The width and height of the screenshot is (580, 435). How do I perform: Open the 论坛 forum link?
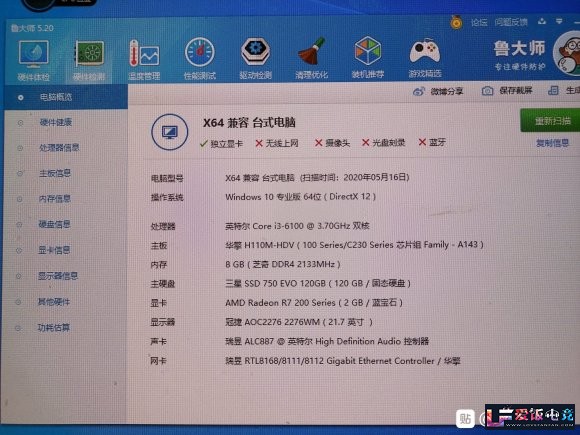click(x=479, y=23)
